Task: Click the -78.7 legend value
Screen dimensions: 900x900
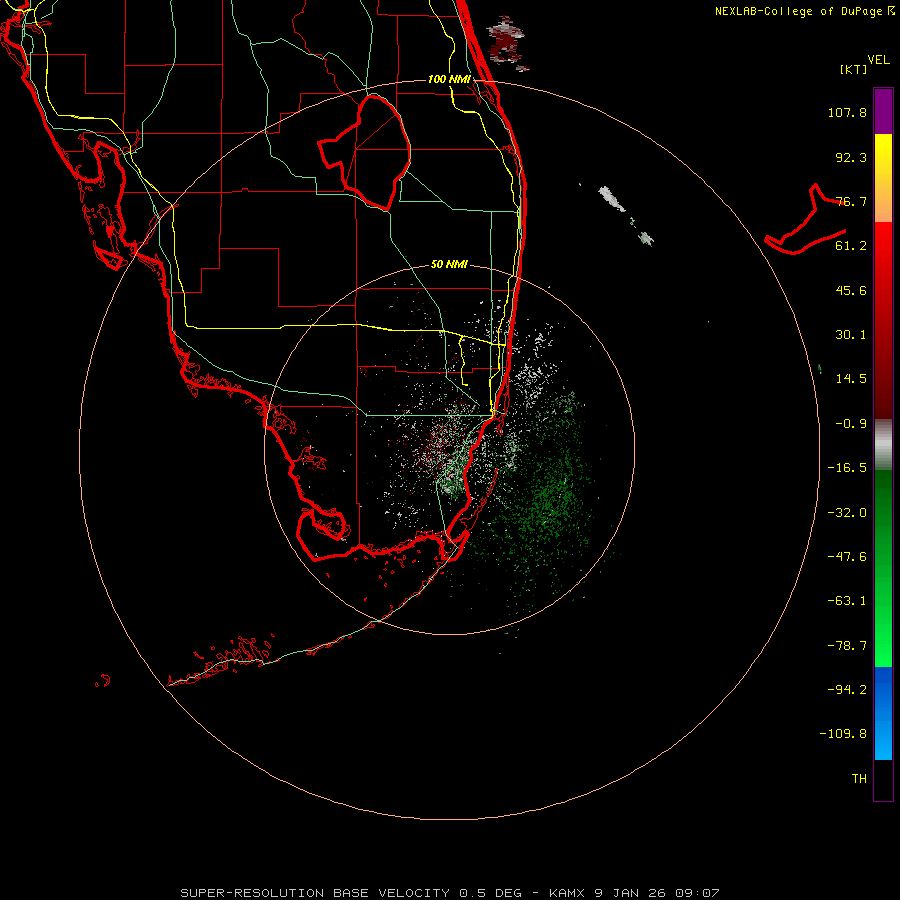Action: (847, 646)
